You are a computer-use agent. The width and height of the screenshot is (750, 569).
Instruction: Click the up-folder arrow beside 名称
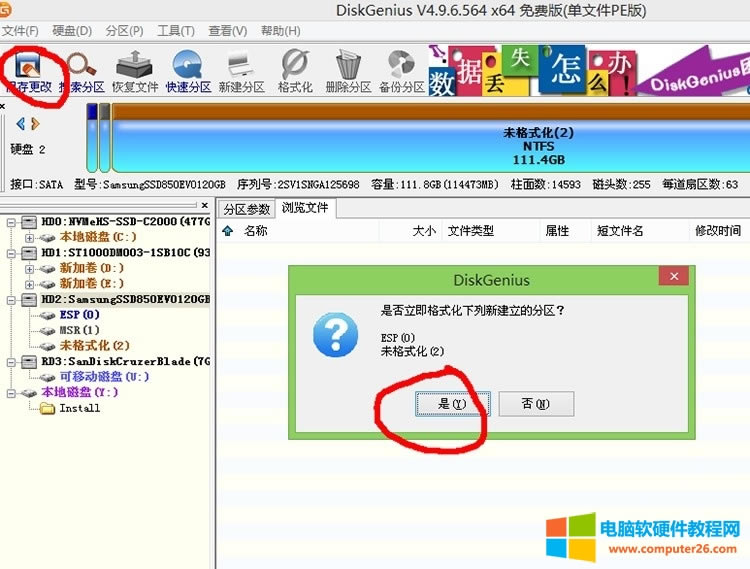pyautogui.click(x=228, y=231)
